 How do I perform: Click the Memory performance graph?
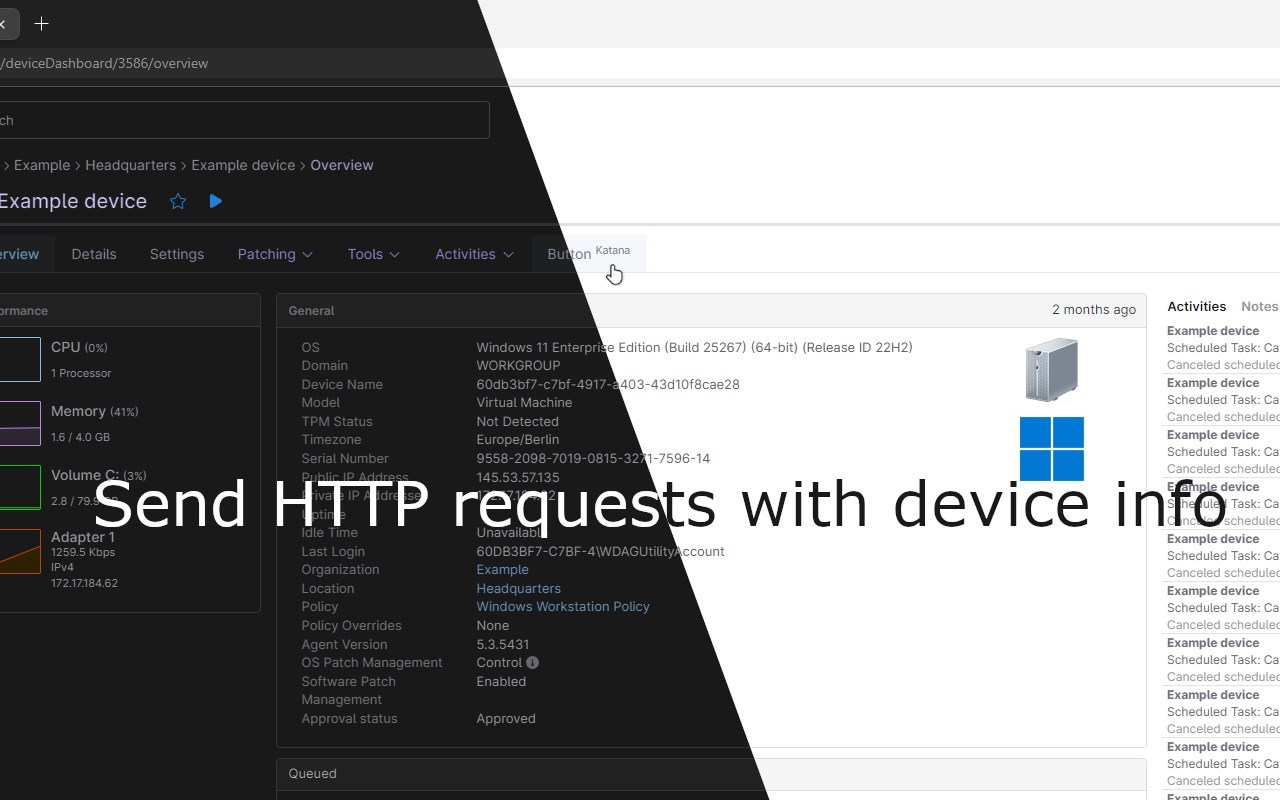[x=20, y=424]
